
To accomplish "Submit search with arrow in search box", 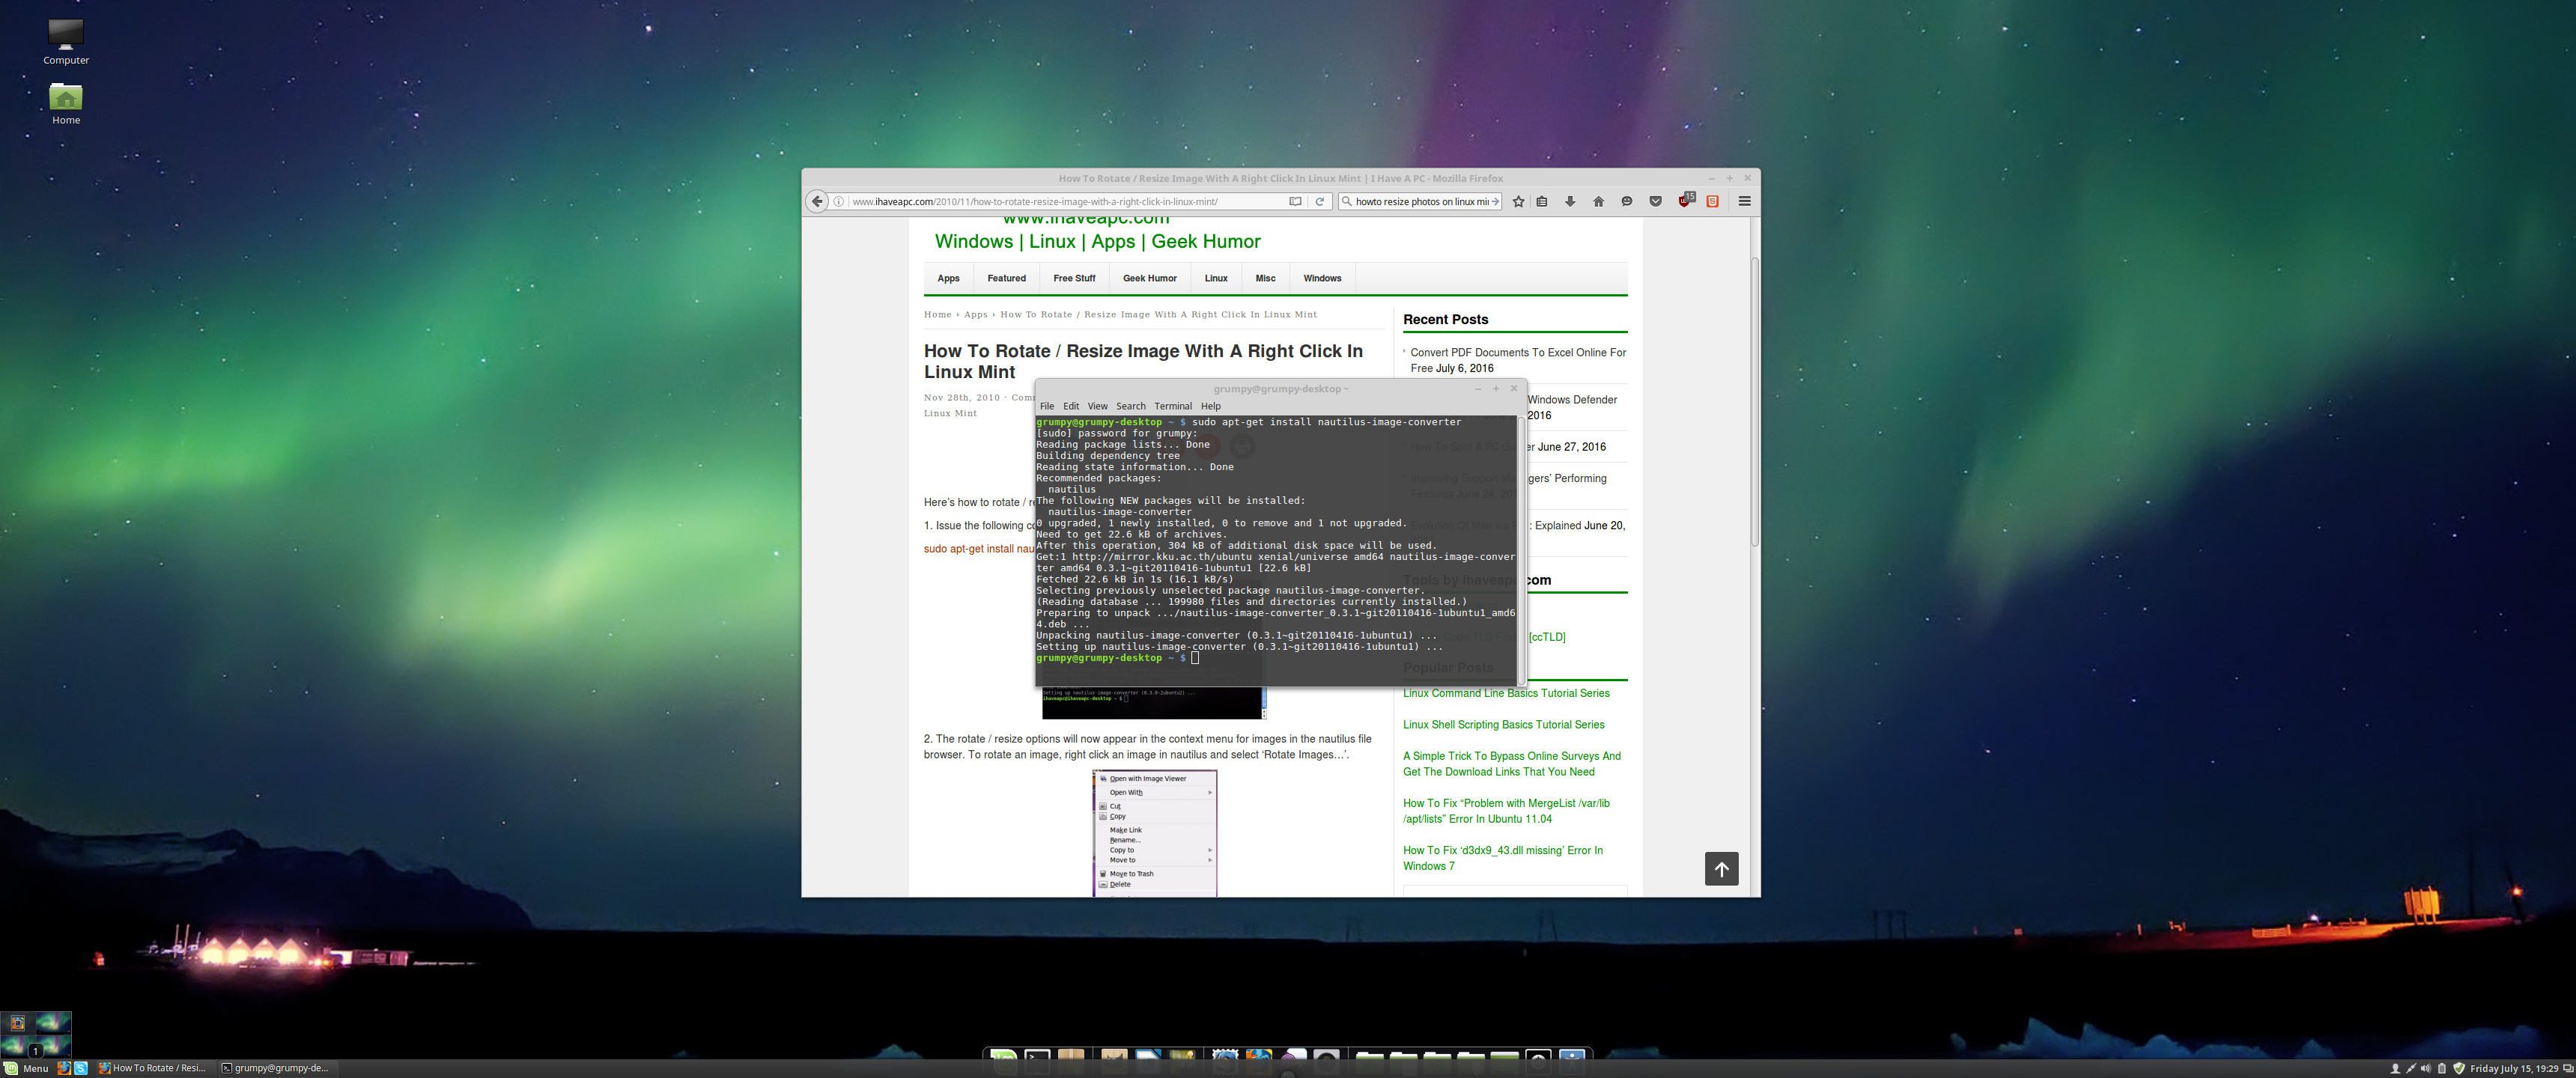I will [1495, 201].
